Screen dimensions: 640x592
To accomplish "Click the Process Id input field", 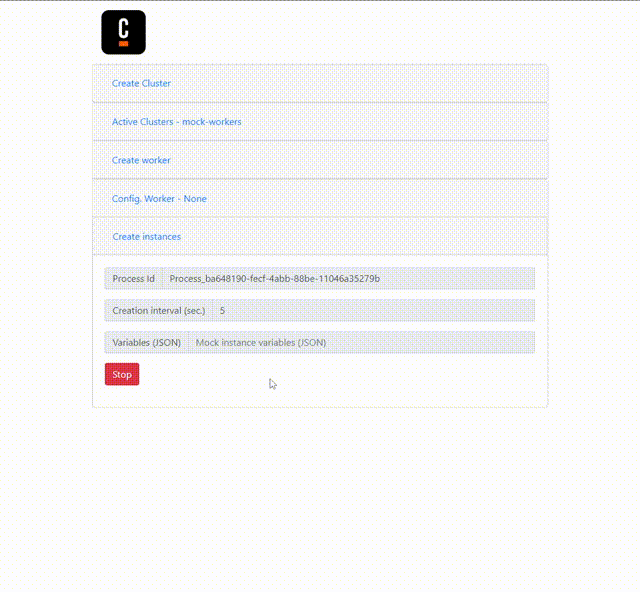I will coord(349,278).
